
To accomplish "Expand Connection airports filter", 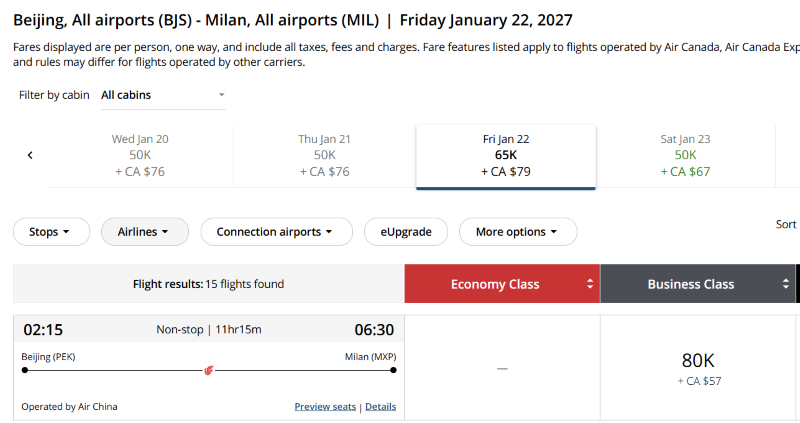I will coord(276,232).
